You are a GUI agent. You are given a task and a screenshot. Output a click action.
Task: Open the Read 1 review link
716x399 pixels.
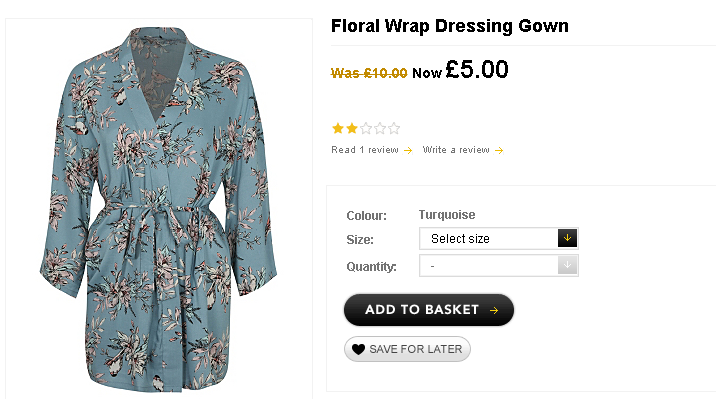(x=365, y=150)
